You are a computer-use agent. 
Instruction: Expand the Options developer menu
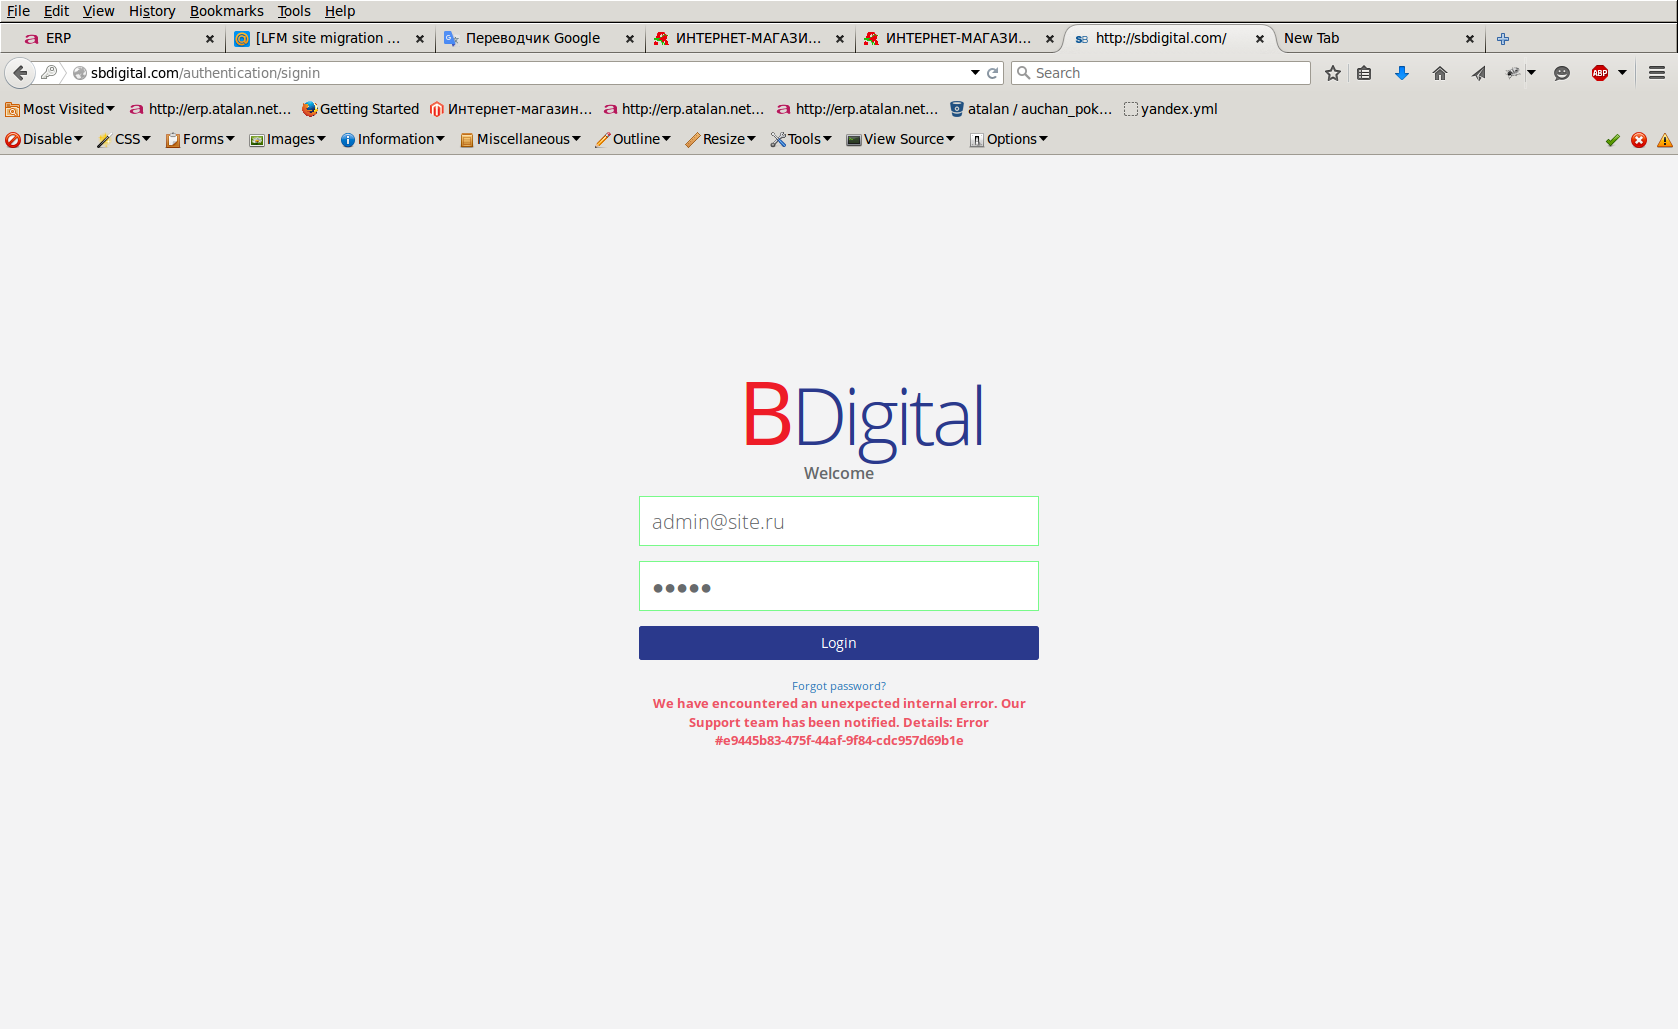1009,139
